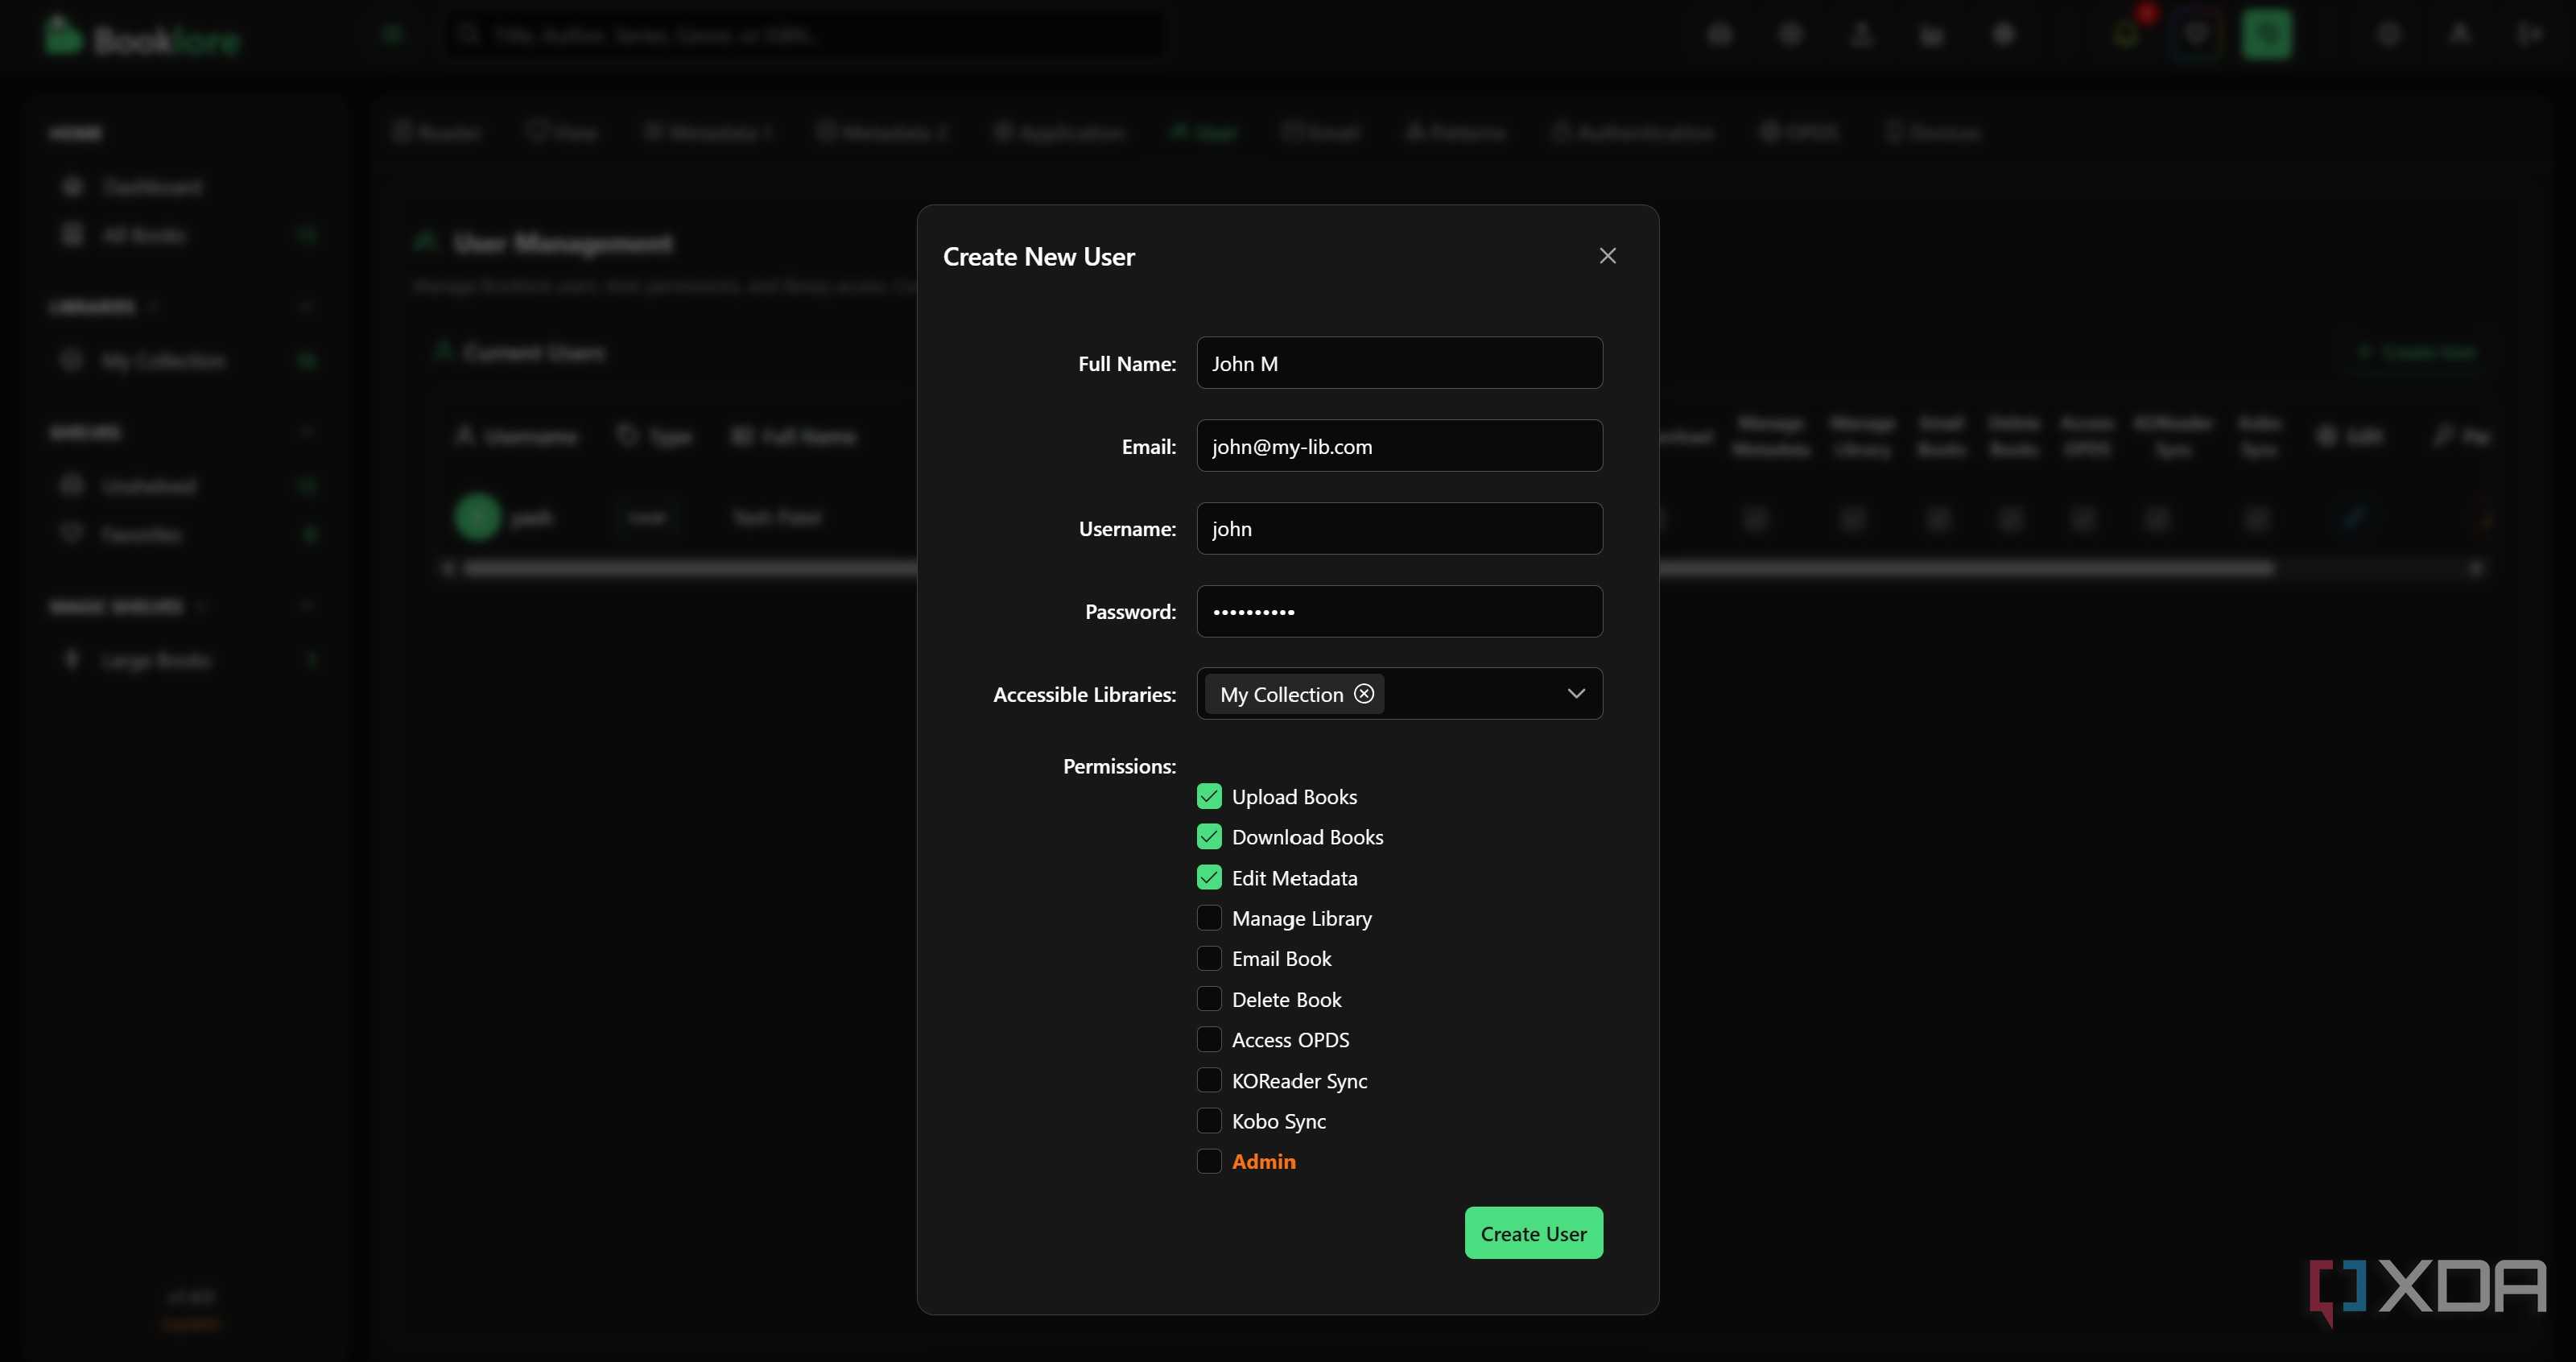
Task: Enable the Manage Library permission
Action: tap(1209, 917)
